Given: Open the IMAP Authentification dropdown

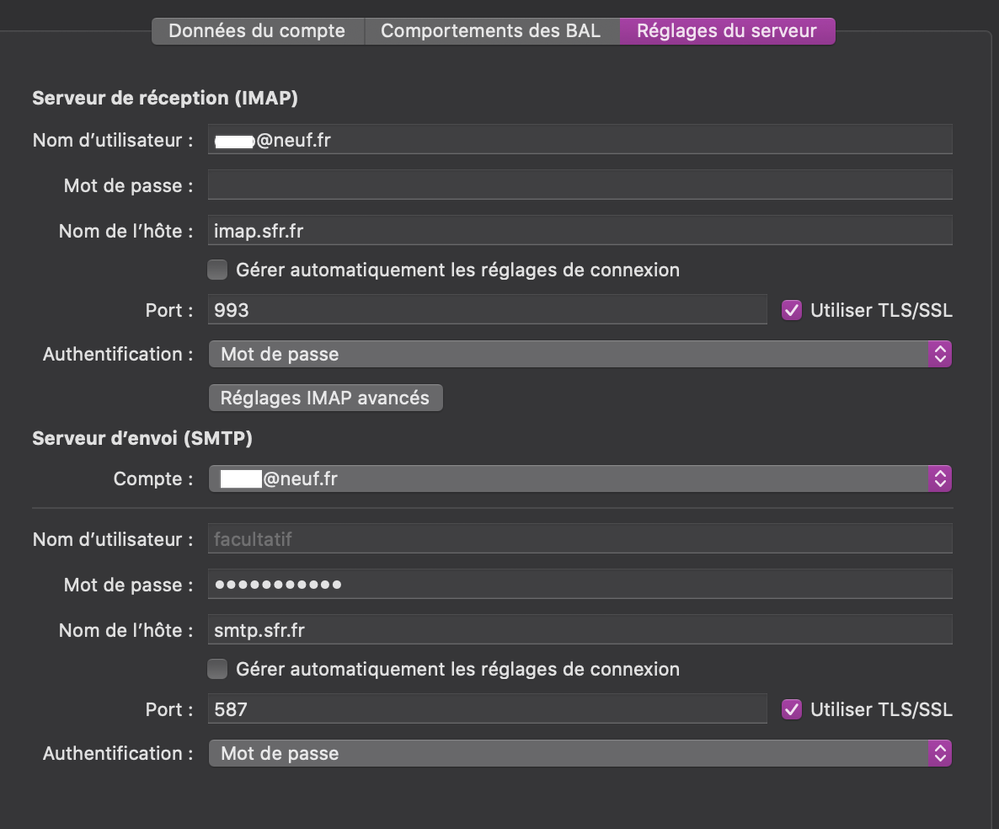Looking at the screenshot, I should (580, 353).
